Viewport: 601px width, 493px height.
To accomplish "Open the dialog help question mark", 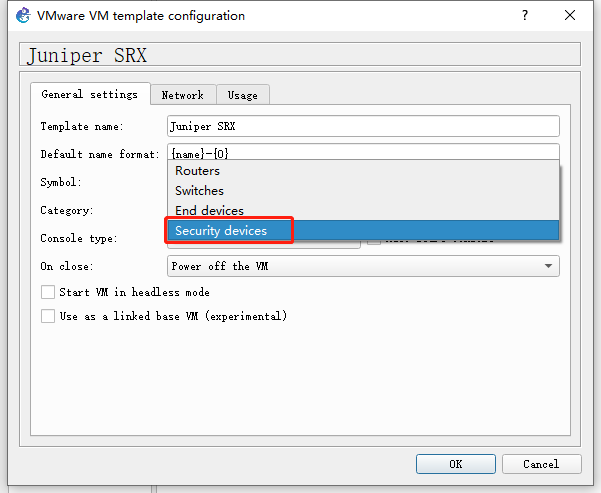I will pos(525,15).
